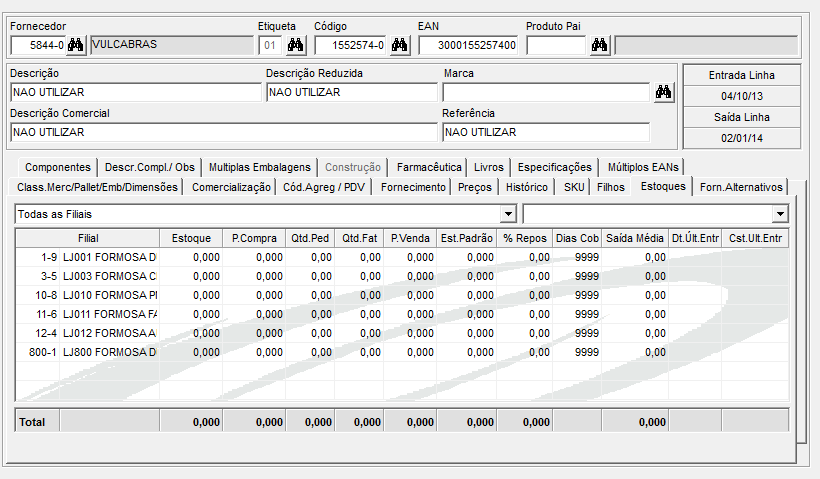Image resolution: width=820 pixels, height=479 pixels.
Task: Open the empty dropdown beside Filiais selector
Action: 780,214
